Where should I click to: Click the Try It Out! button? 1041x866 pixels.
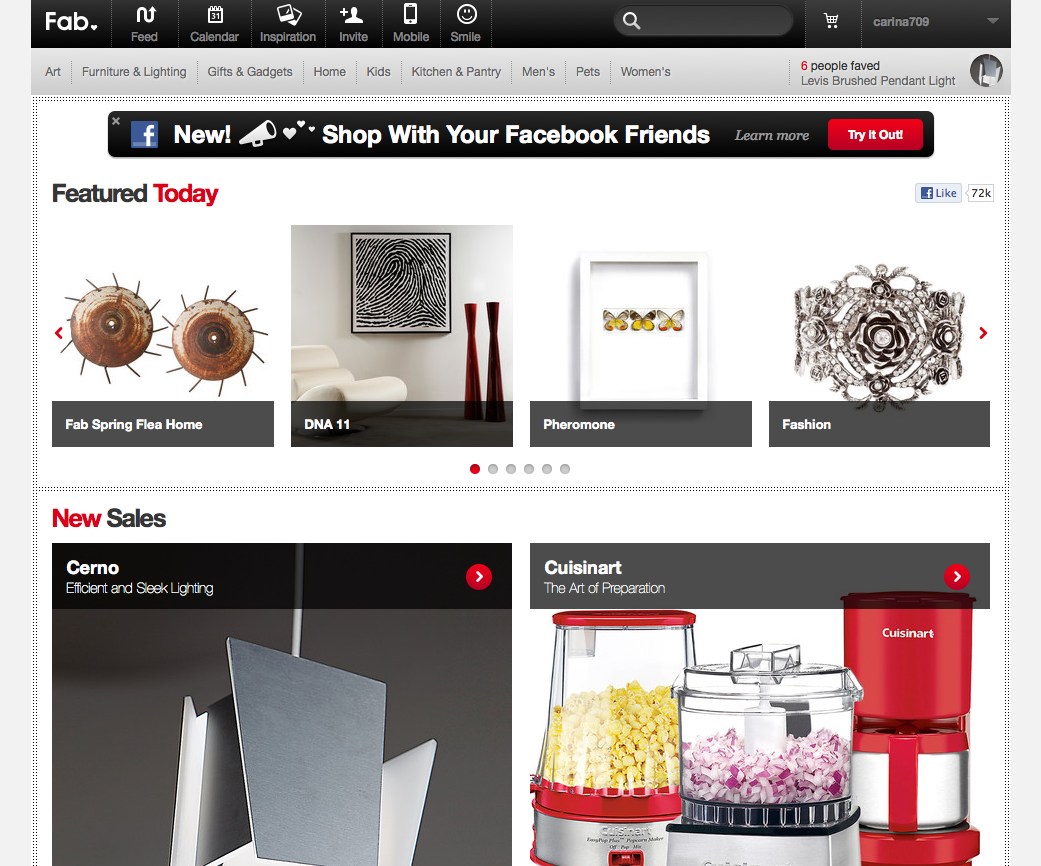(x=875, y=135)
